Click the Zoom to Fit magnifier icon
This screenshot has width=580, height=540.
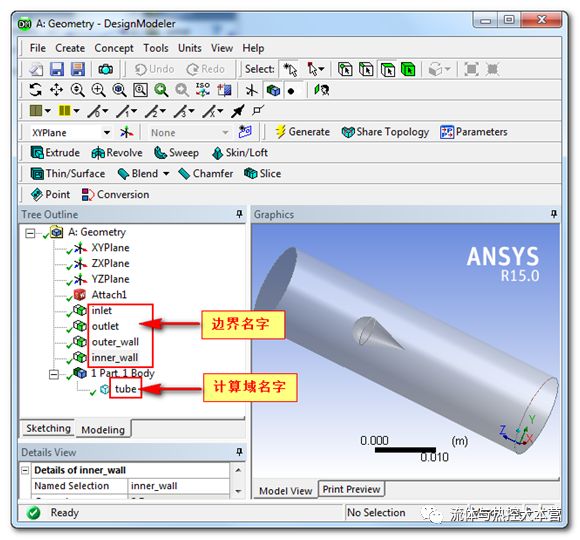click(x=119, y=90)
